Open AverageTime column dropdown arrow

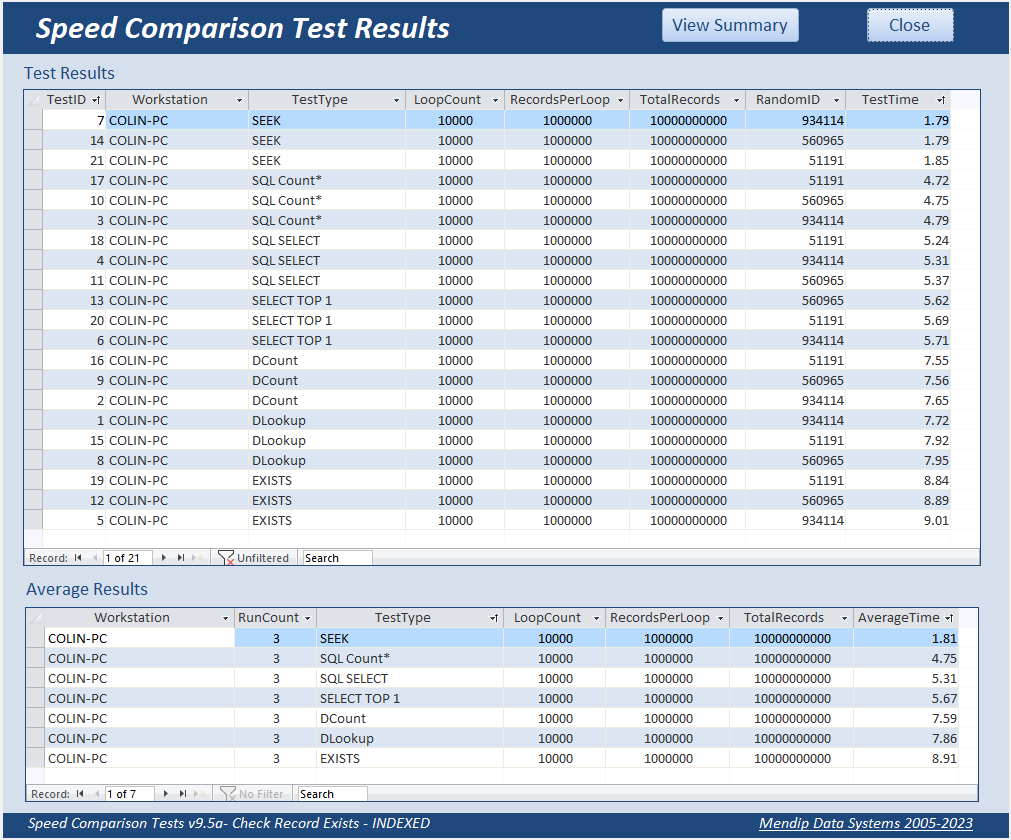point(949,618)
